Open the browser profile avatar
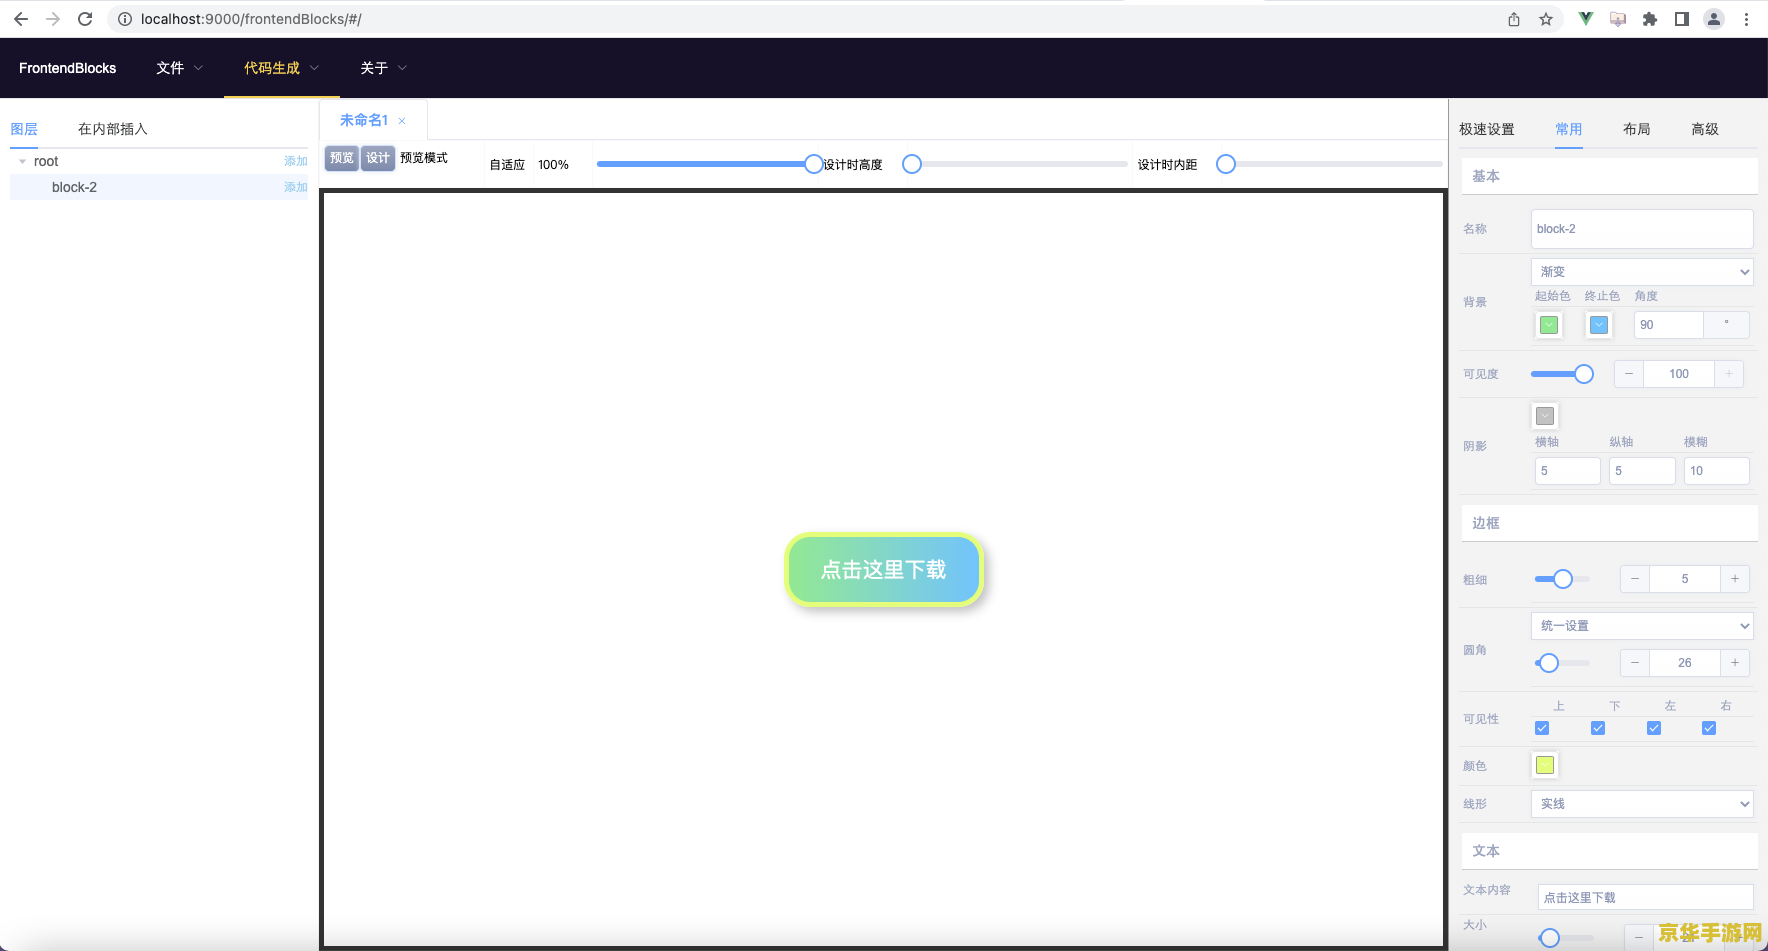The width and height of the screenshot is (1768, 951). tap(1714, 19)
